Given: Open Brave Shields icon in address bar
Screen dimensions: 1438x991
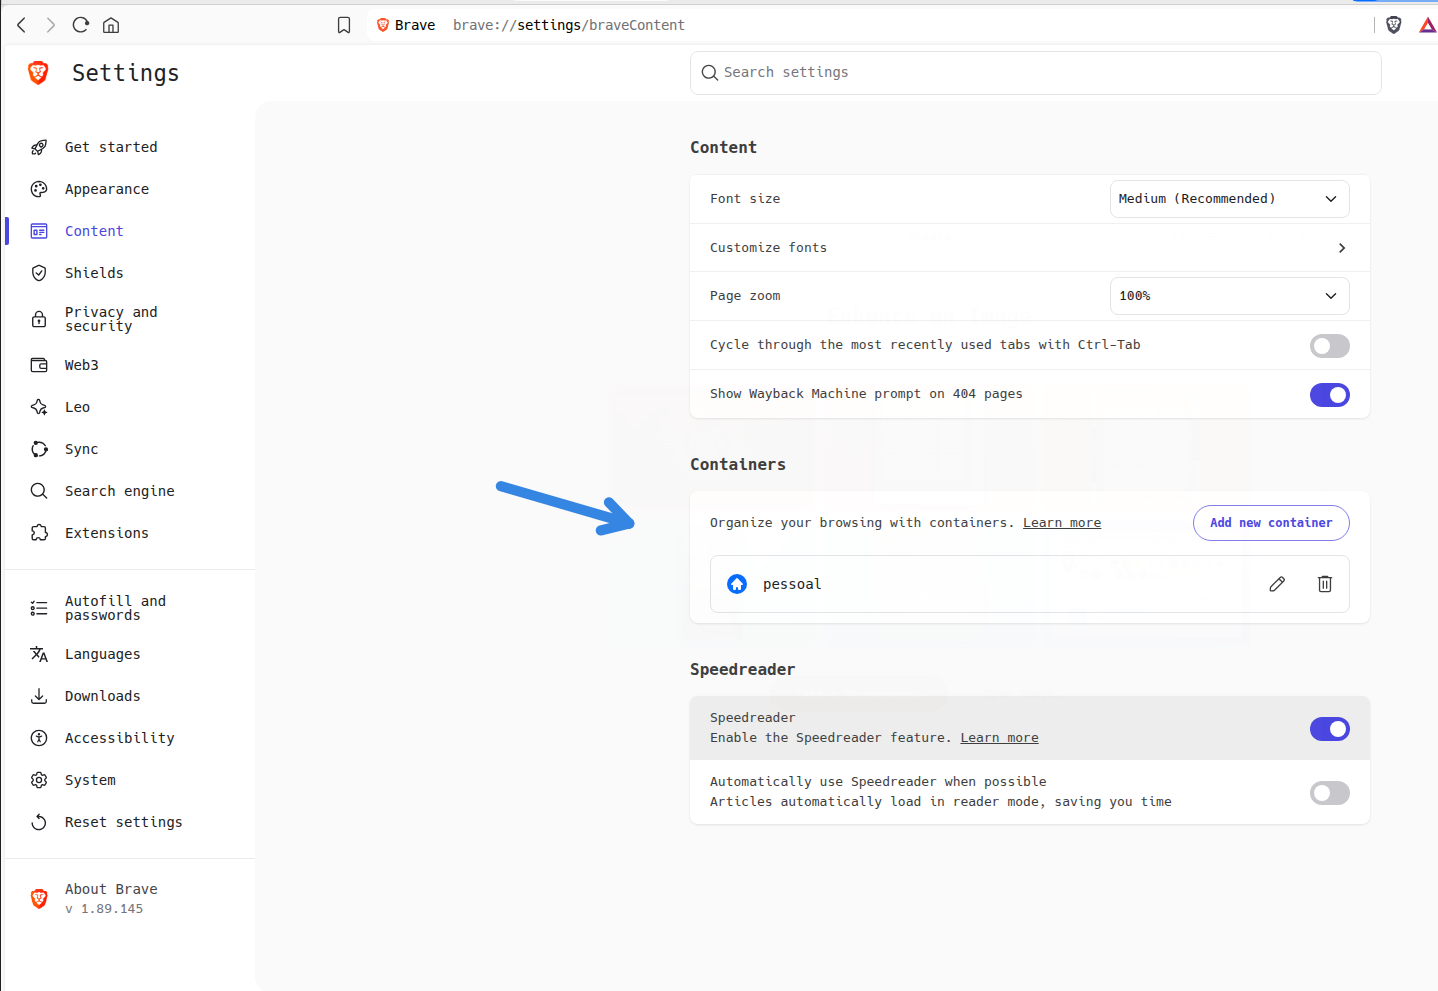Looking at the screenshot, I should 1394,25.
